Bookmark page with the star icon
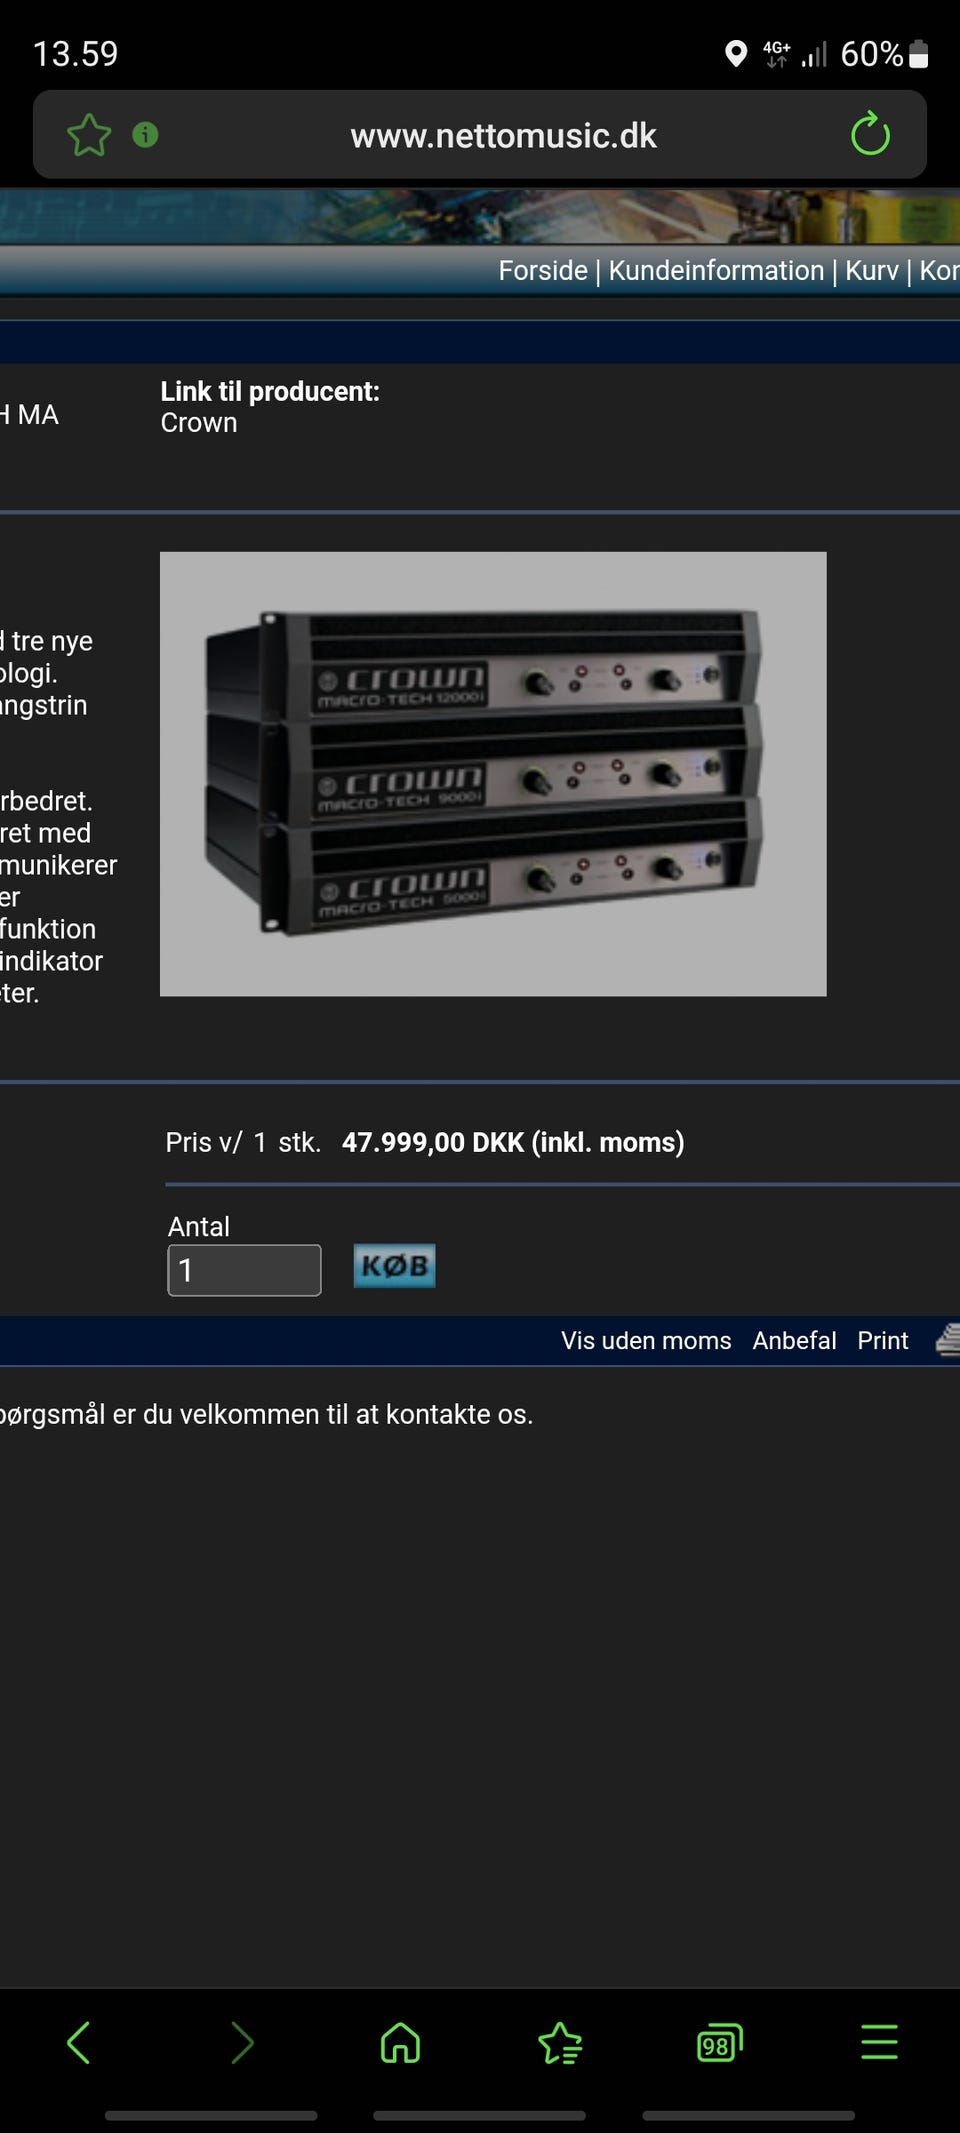This screenshot has height=2133, width=960. point(89,135)
